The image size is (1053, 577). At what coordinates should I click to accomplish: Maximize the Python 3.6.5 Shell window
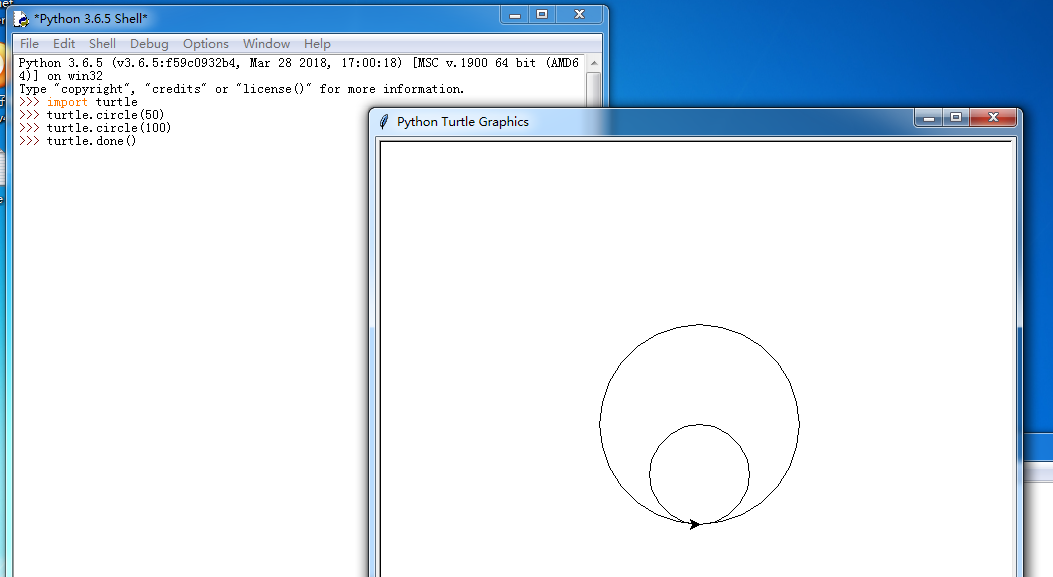click(542, 15)
